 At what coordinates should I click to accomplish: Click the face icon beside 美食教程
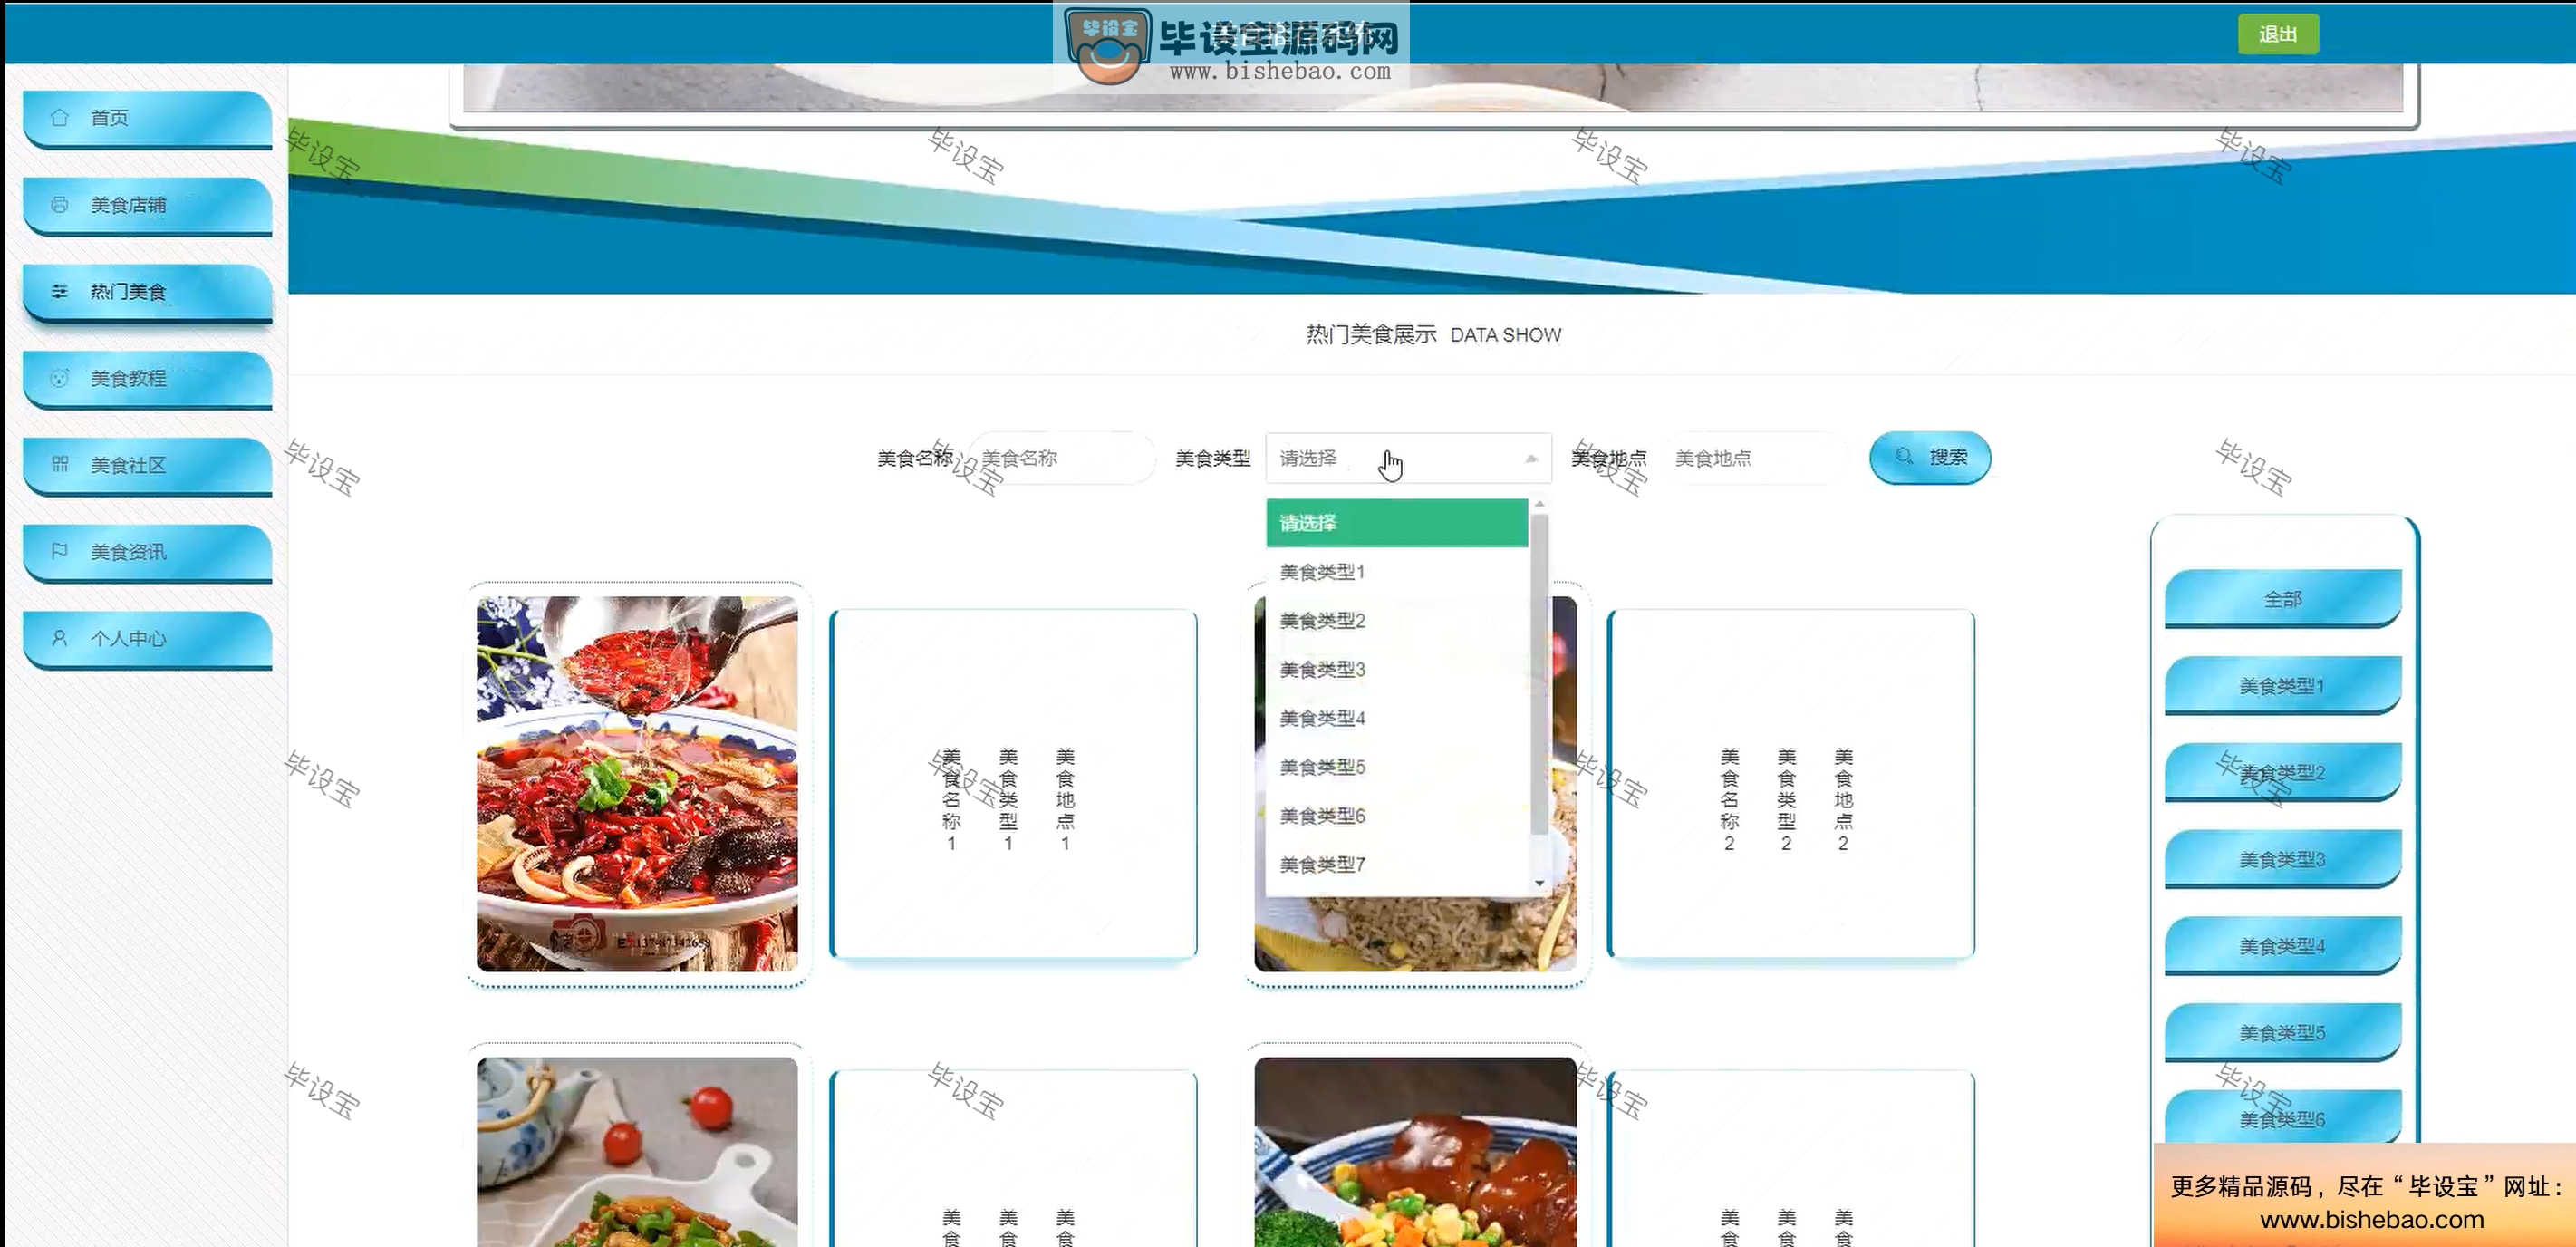(x=59, y=378)
